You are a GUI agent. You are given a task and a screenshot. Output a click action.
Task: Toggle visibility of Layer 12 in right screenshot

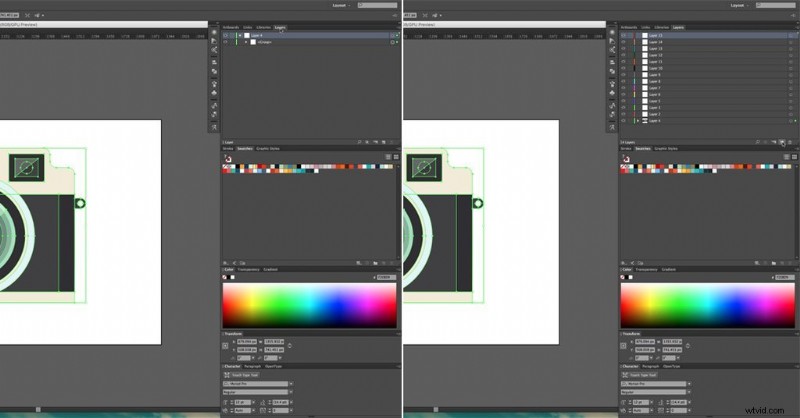click(623, 55)
